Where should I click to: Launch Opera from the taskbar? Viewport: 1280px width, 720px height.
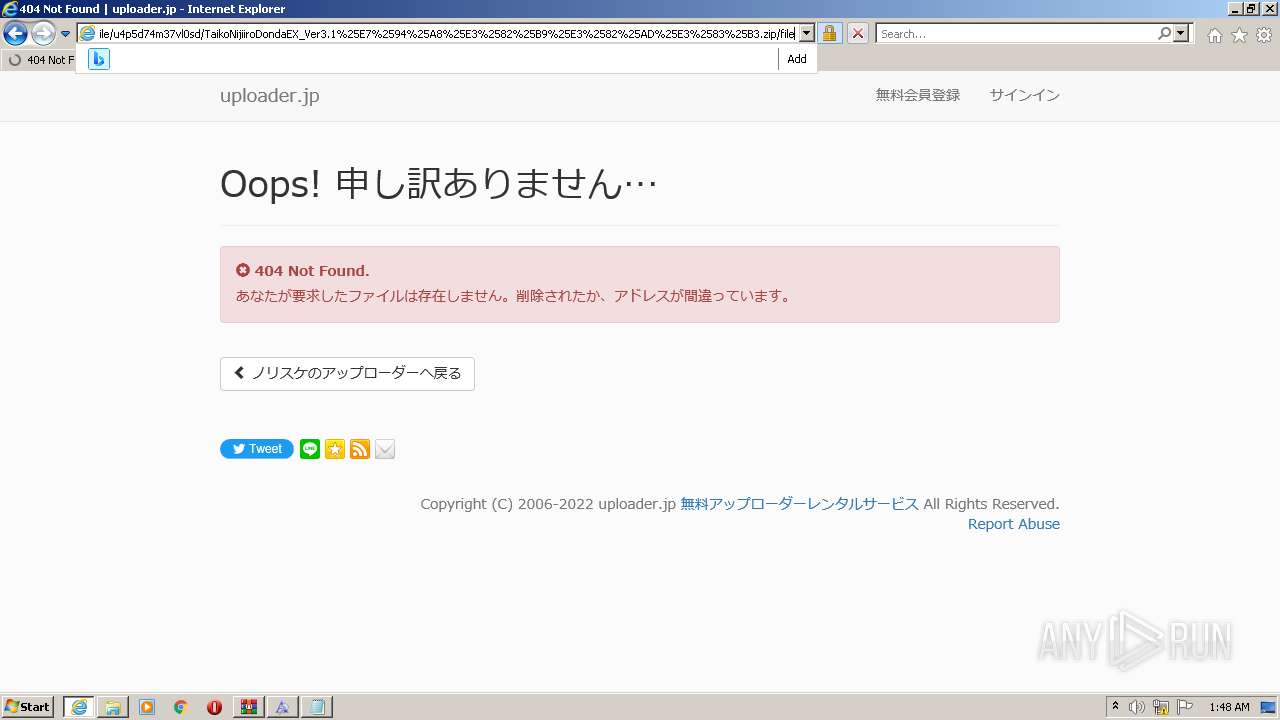(214, 707)
